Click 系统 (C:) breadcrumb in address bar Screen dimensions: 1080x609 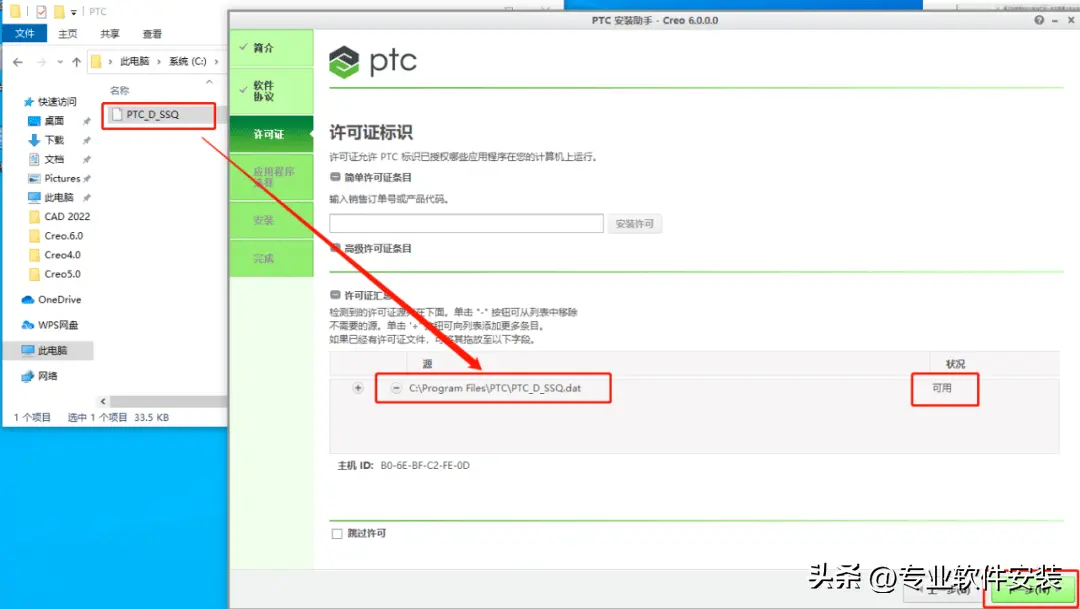point(187,62)
